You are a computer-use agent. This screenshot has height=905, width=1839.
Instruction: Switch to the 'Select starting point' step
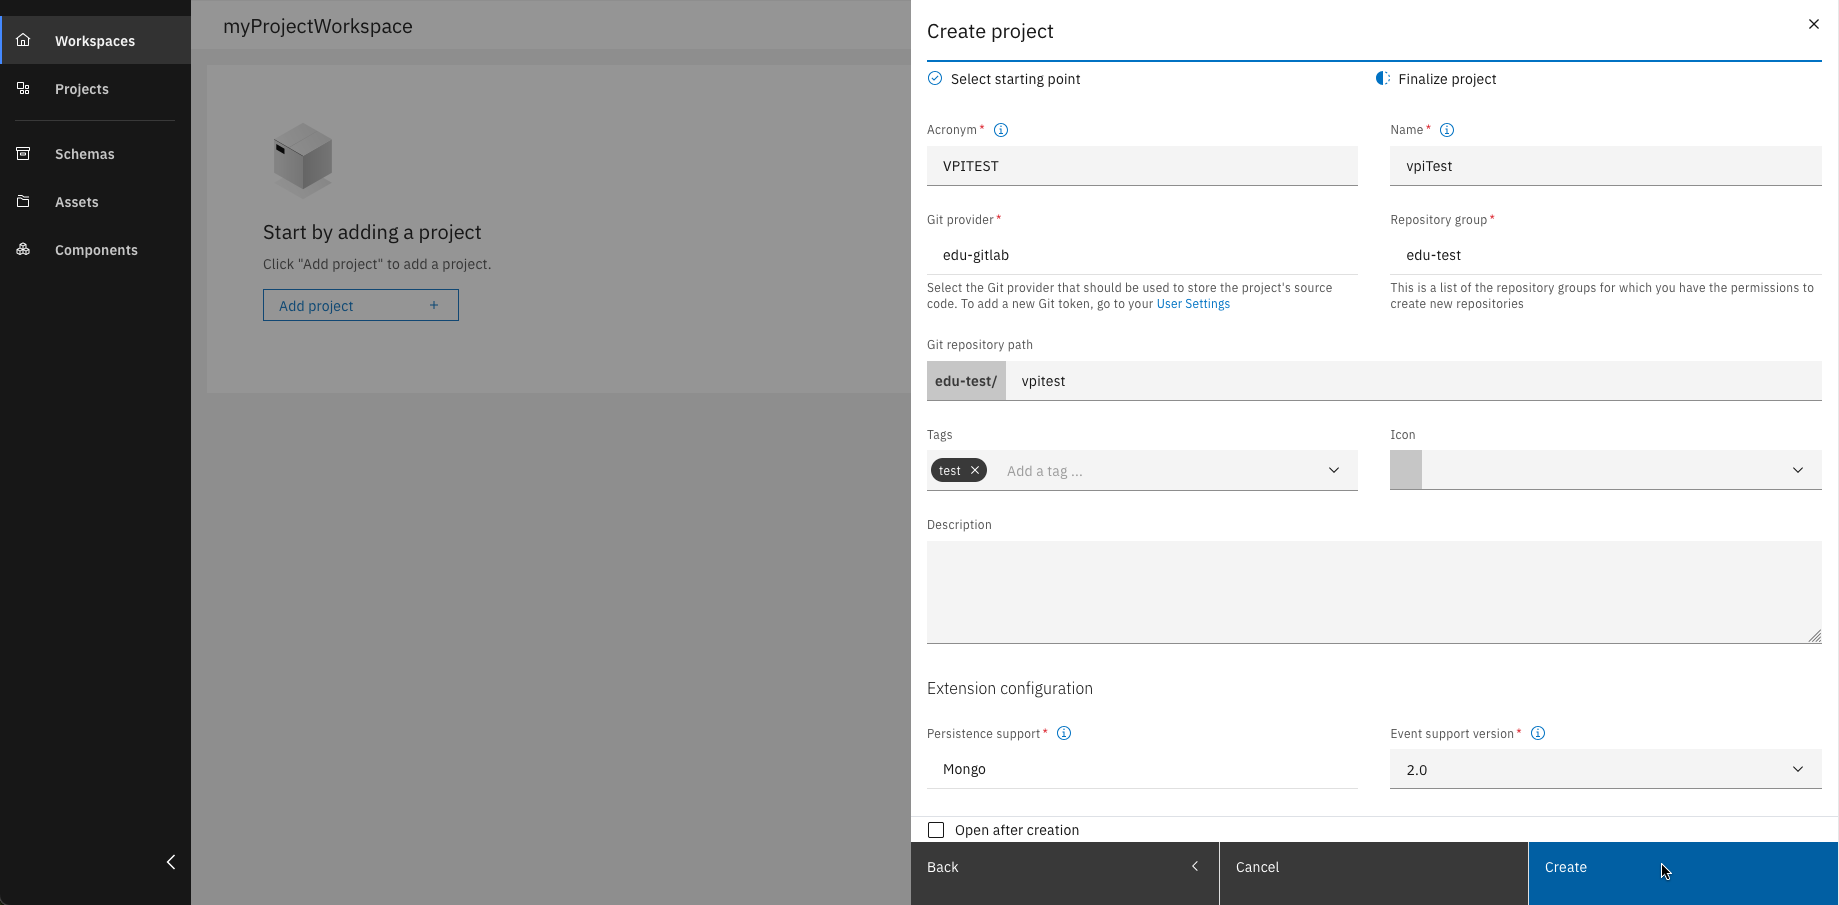coord(1015,78)
